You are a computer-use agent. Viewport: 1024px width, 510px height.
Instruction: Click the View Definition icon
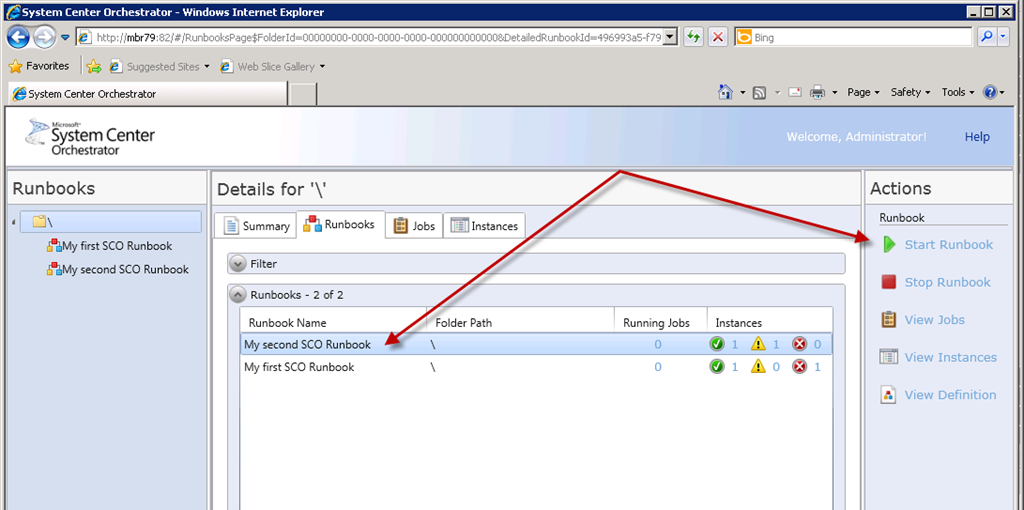[889, 395]
